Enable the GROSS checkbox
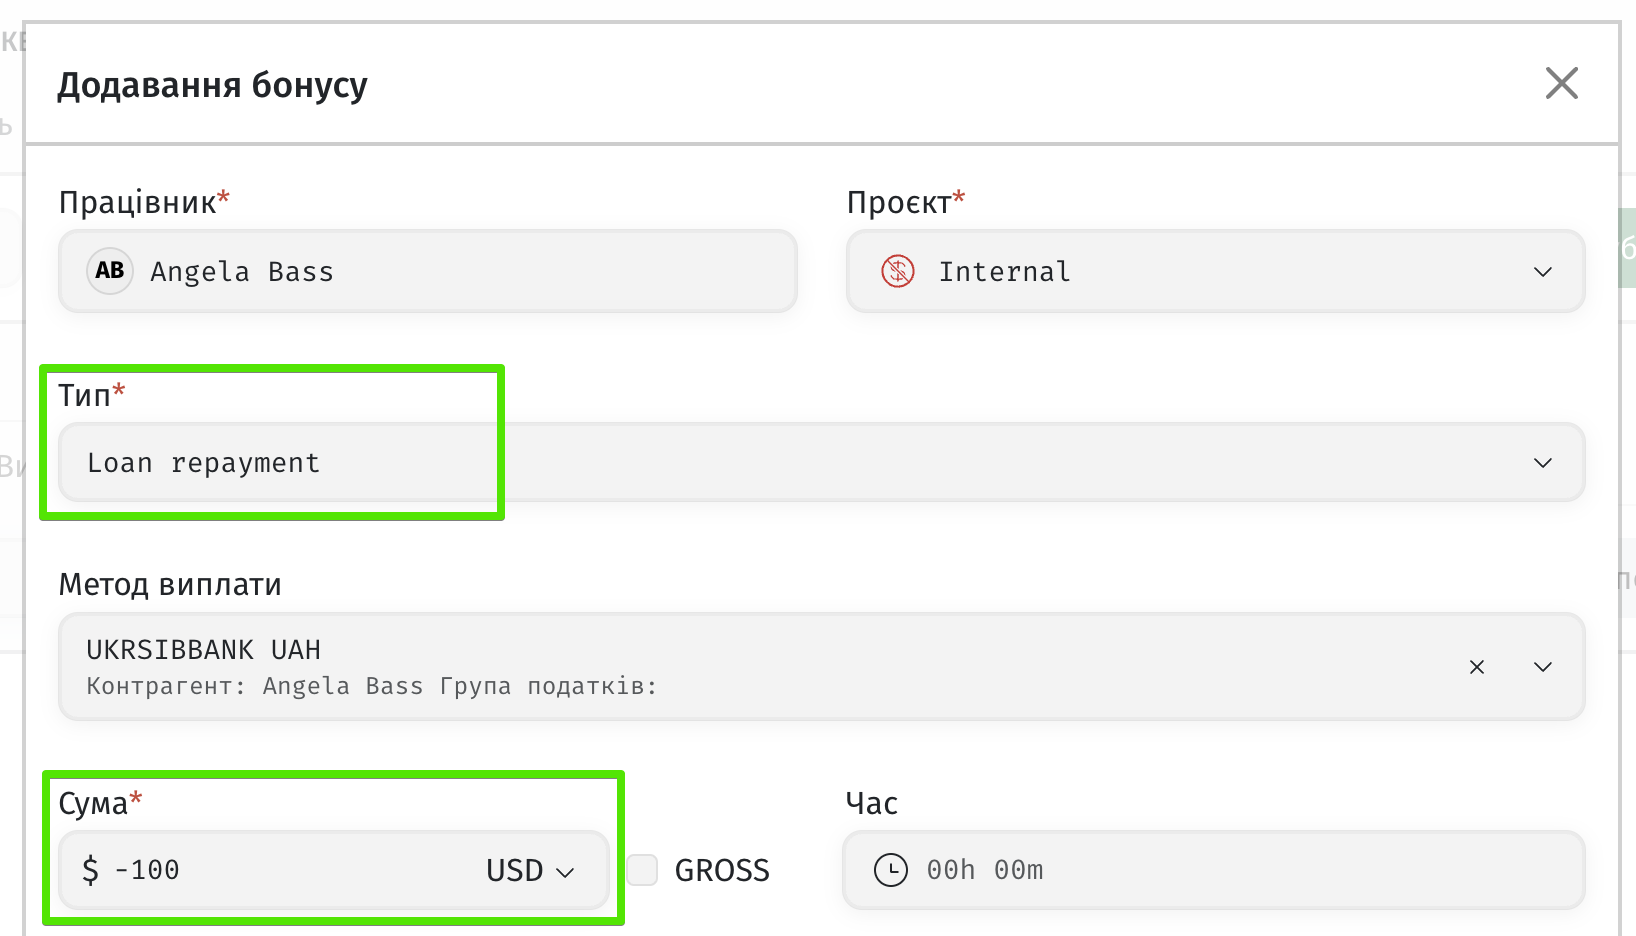The image size is (1636, 936). (x=643, y=870)
